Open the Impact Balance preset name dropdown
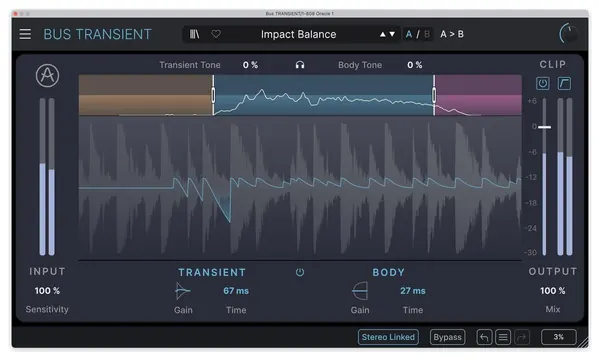Image resolution: width=600 pixels, height=360 pixels. pos(298,34)
